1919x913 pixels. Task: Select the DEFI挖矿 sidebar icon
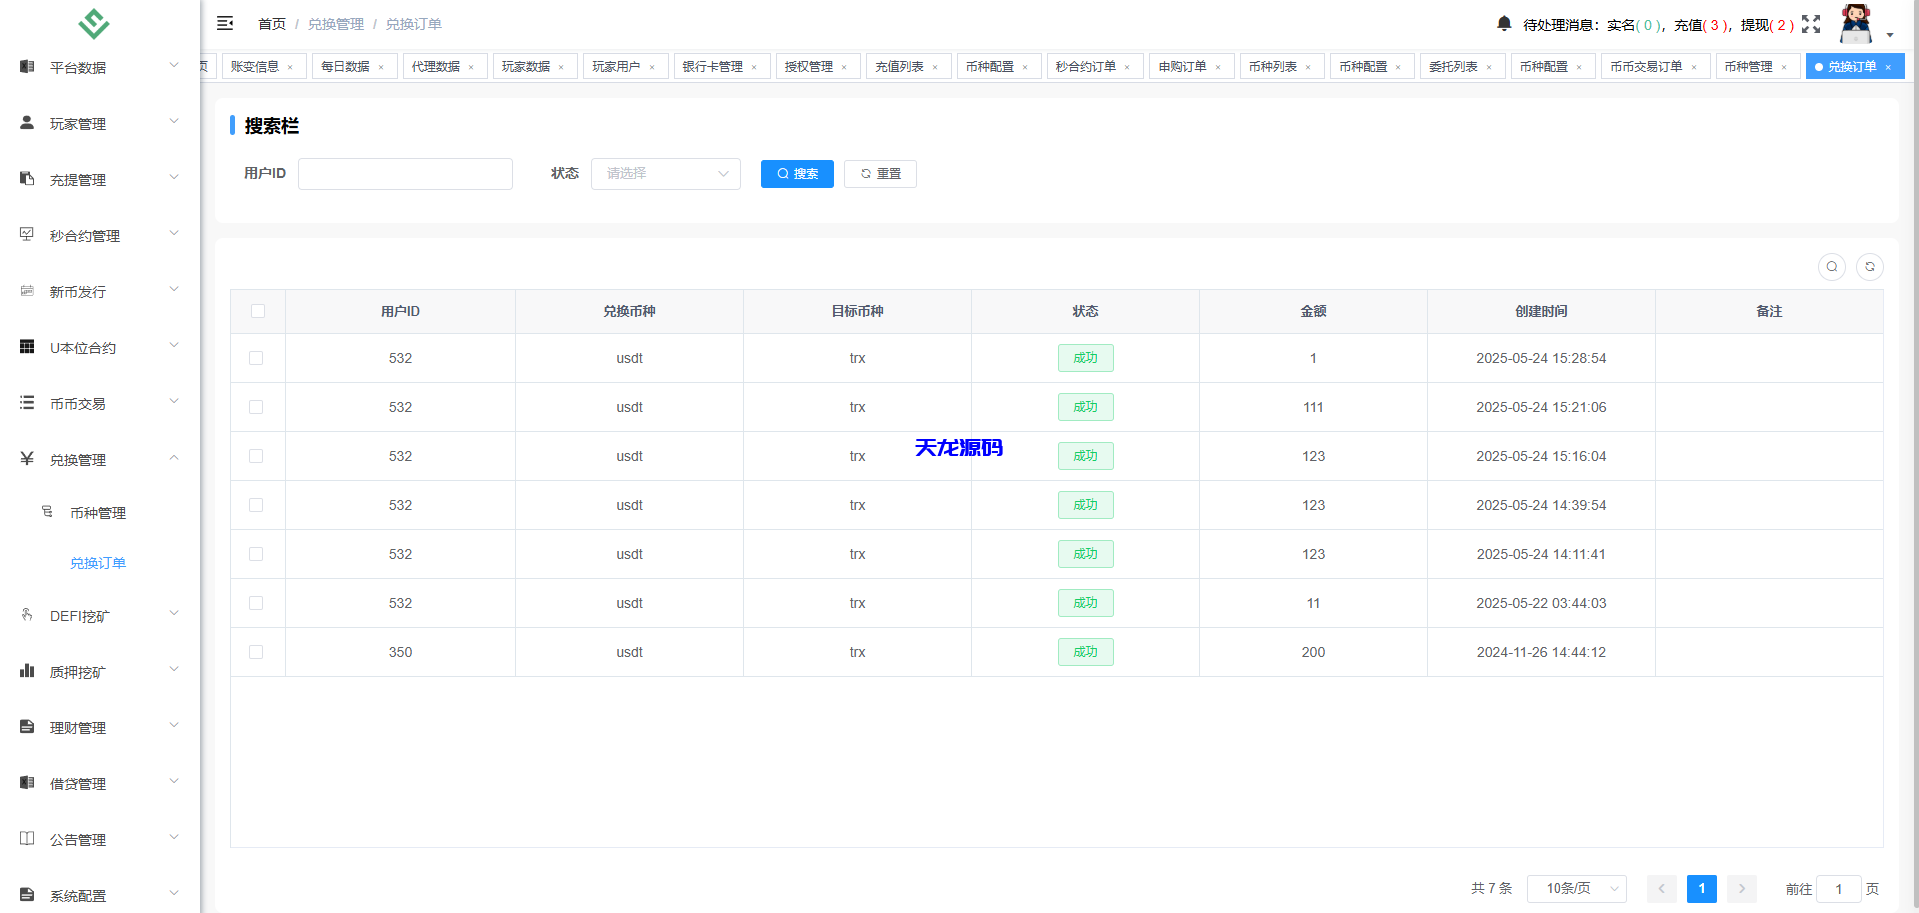26,613
